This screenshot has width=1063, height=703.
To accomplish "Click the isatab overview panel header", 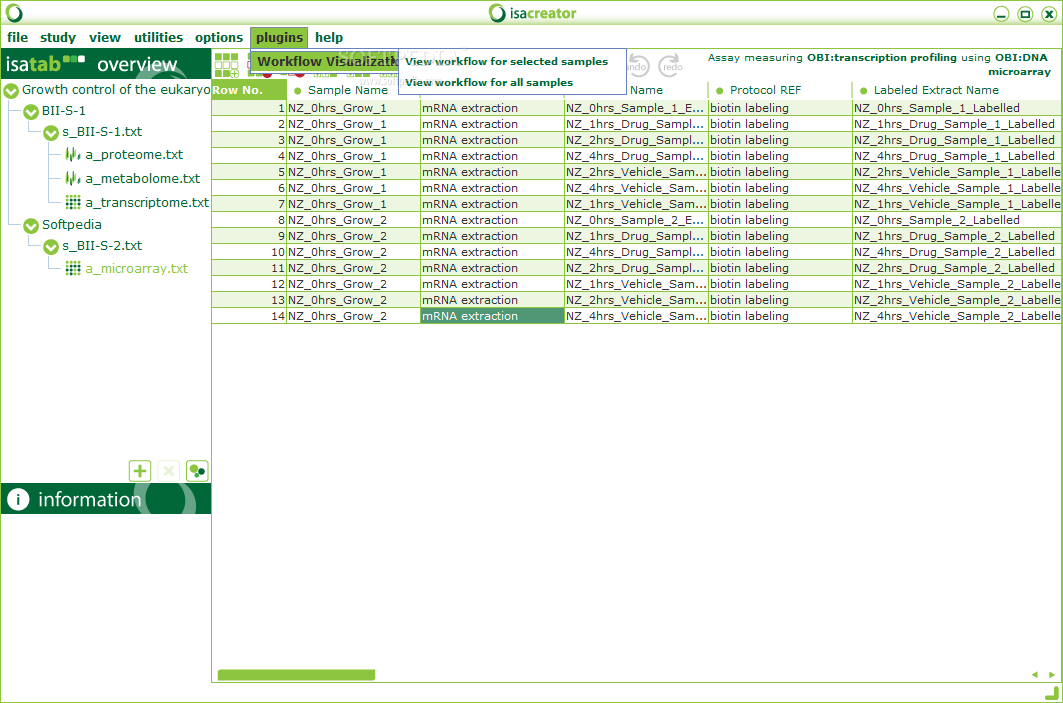I will coord(106,64).
